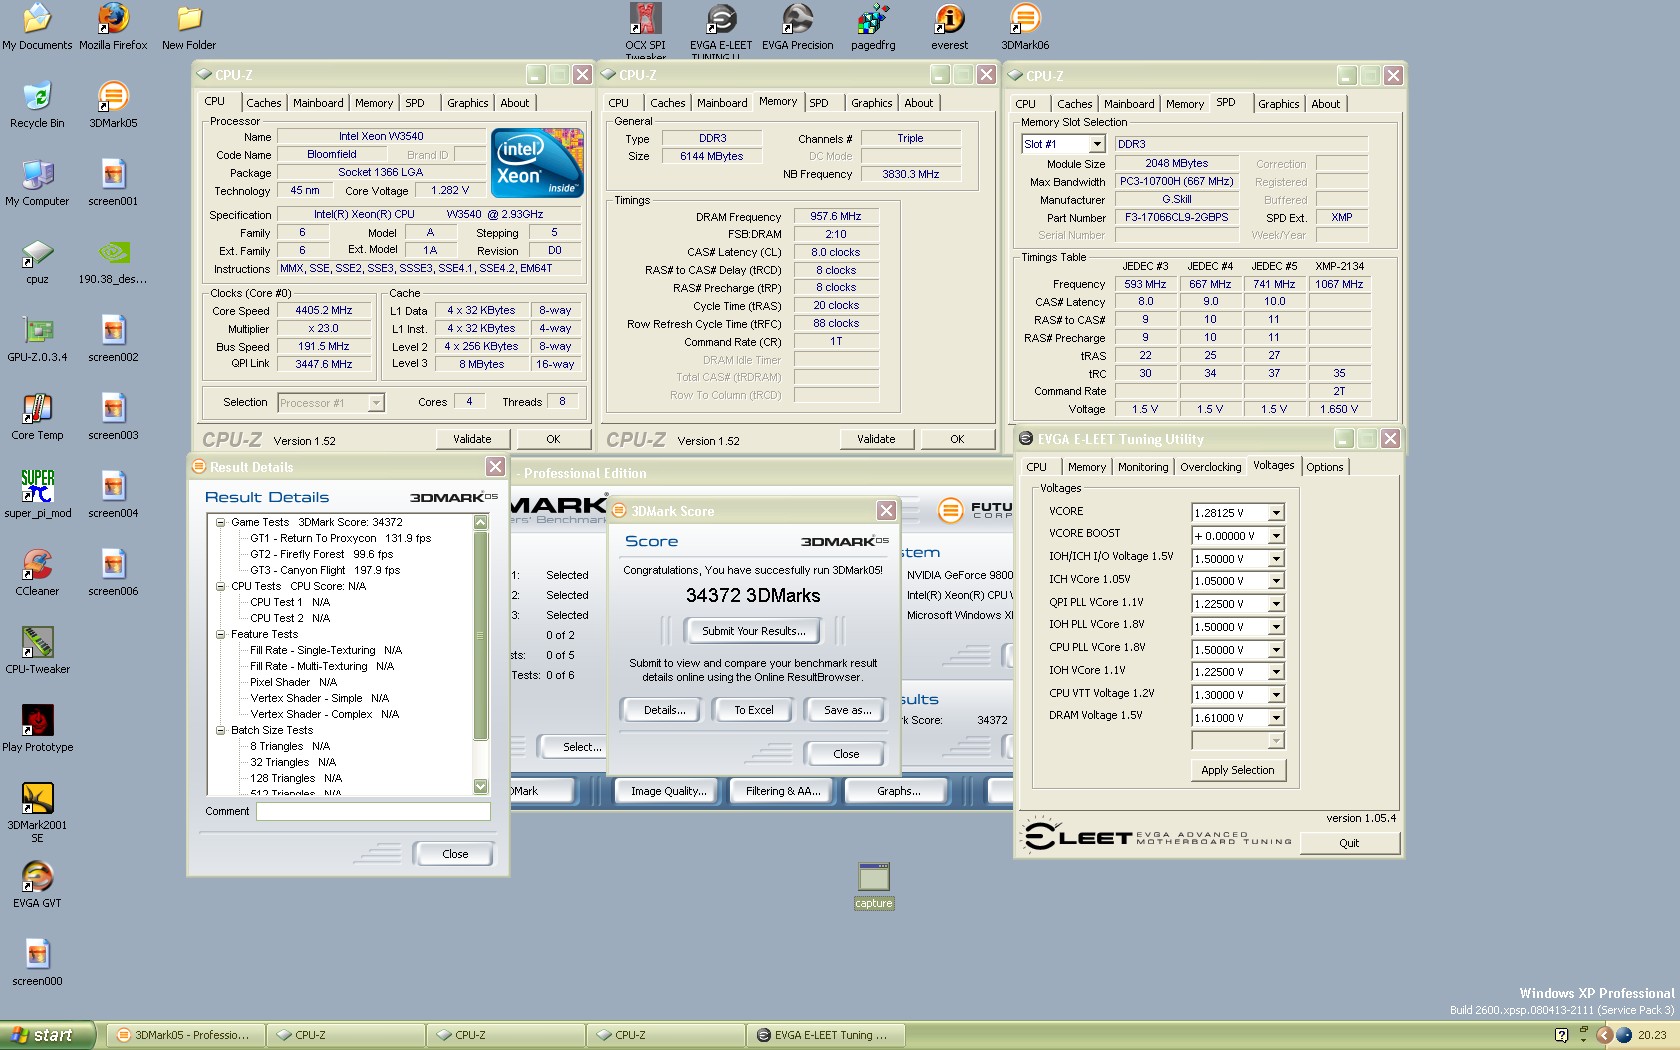Open the VCORE BOOST dropdown
The image size is (1680, 1050).
[1276, 536]
